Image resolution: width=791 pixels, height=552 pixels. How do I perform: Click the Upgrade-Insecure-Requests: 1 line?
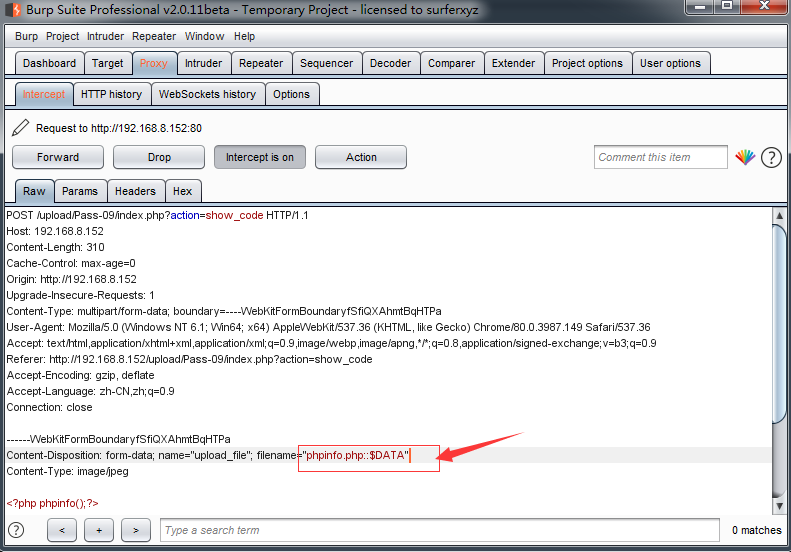pos(80,295)
